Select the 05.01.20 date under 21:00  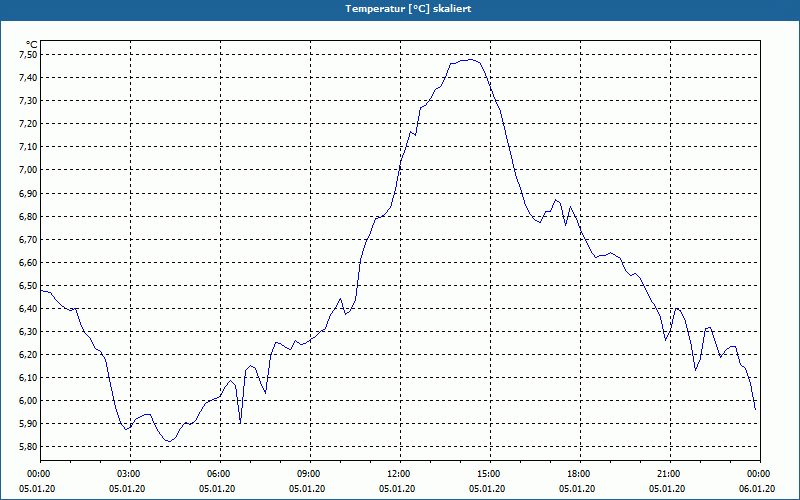coord(667,489)
